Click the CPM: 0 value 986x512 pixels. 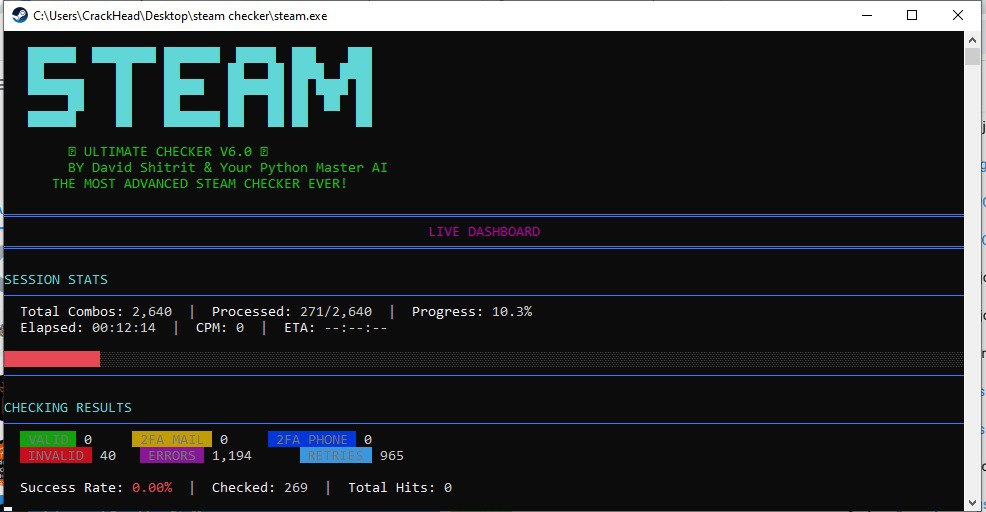point(219,328)
